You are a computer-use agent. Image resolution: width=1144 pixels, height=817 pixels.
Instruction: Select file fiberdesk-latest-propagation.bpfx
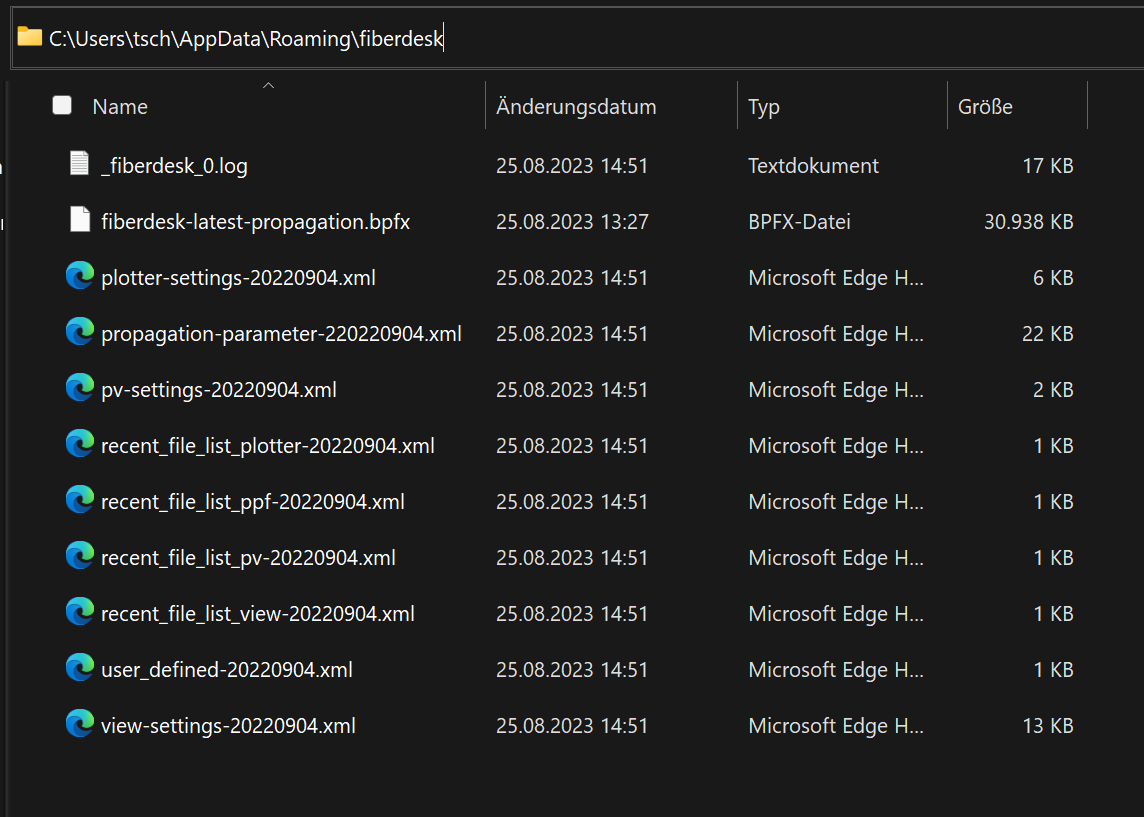pyautogui.click(x=255, y=222)
